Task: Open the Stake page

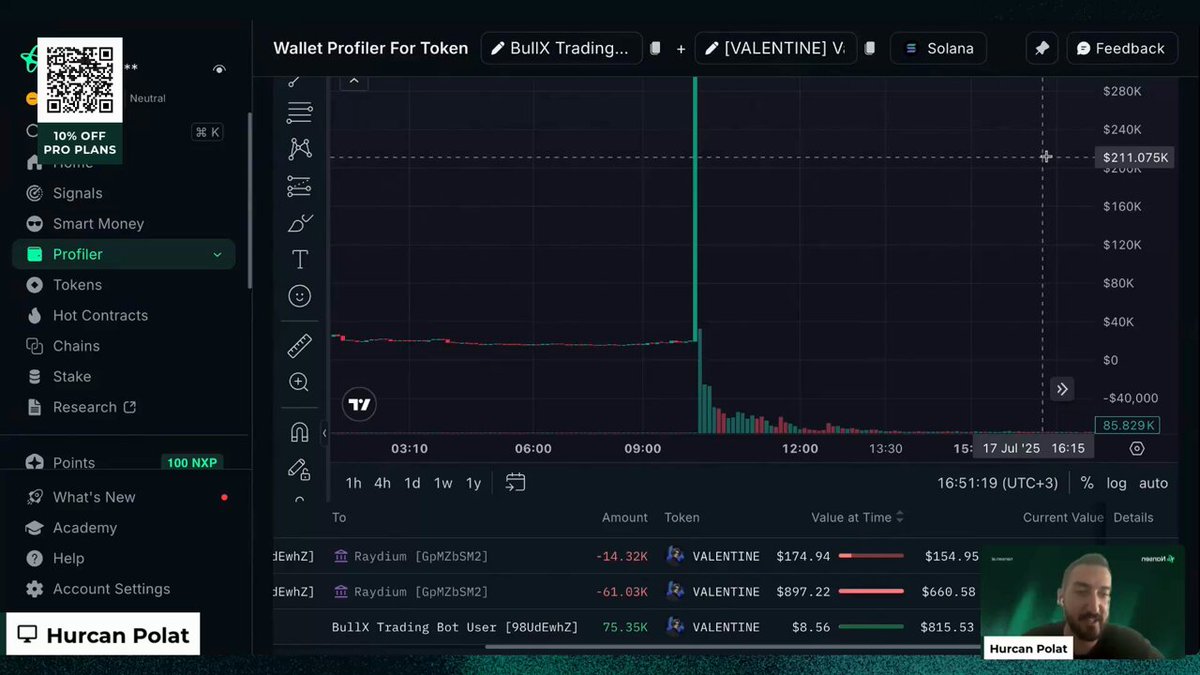Action: (72, 376)
